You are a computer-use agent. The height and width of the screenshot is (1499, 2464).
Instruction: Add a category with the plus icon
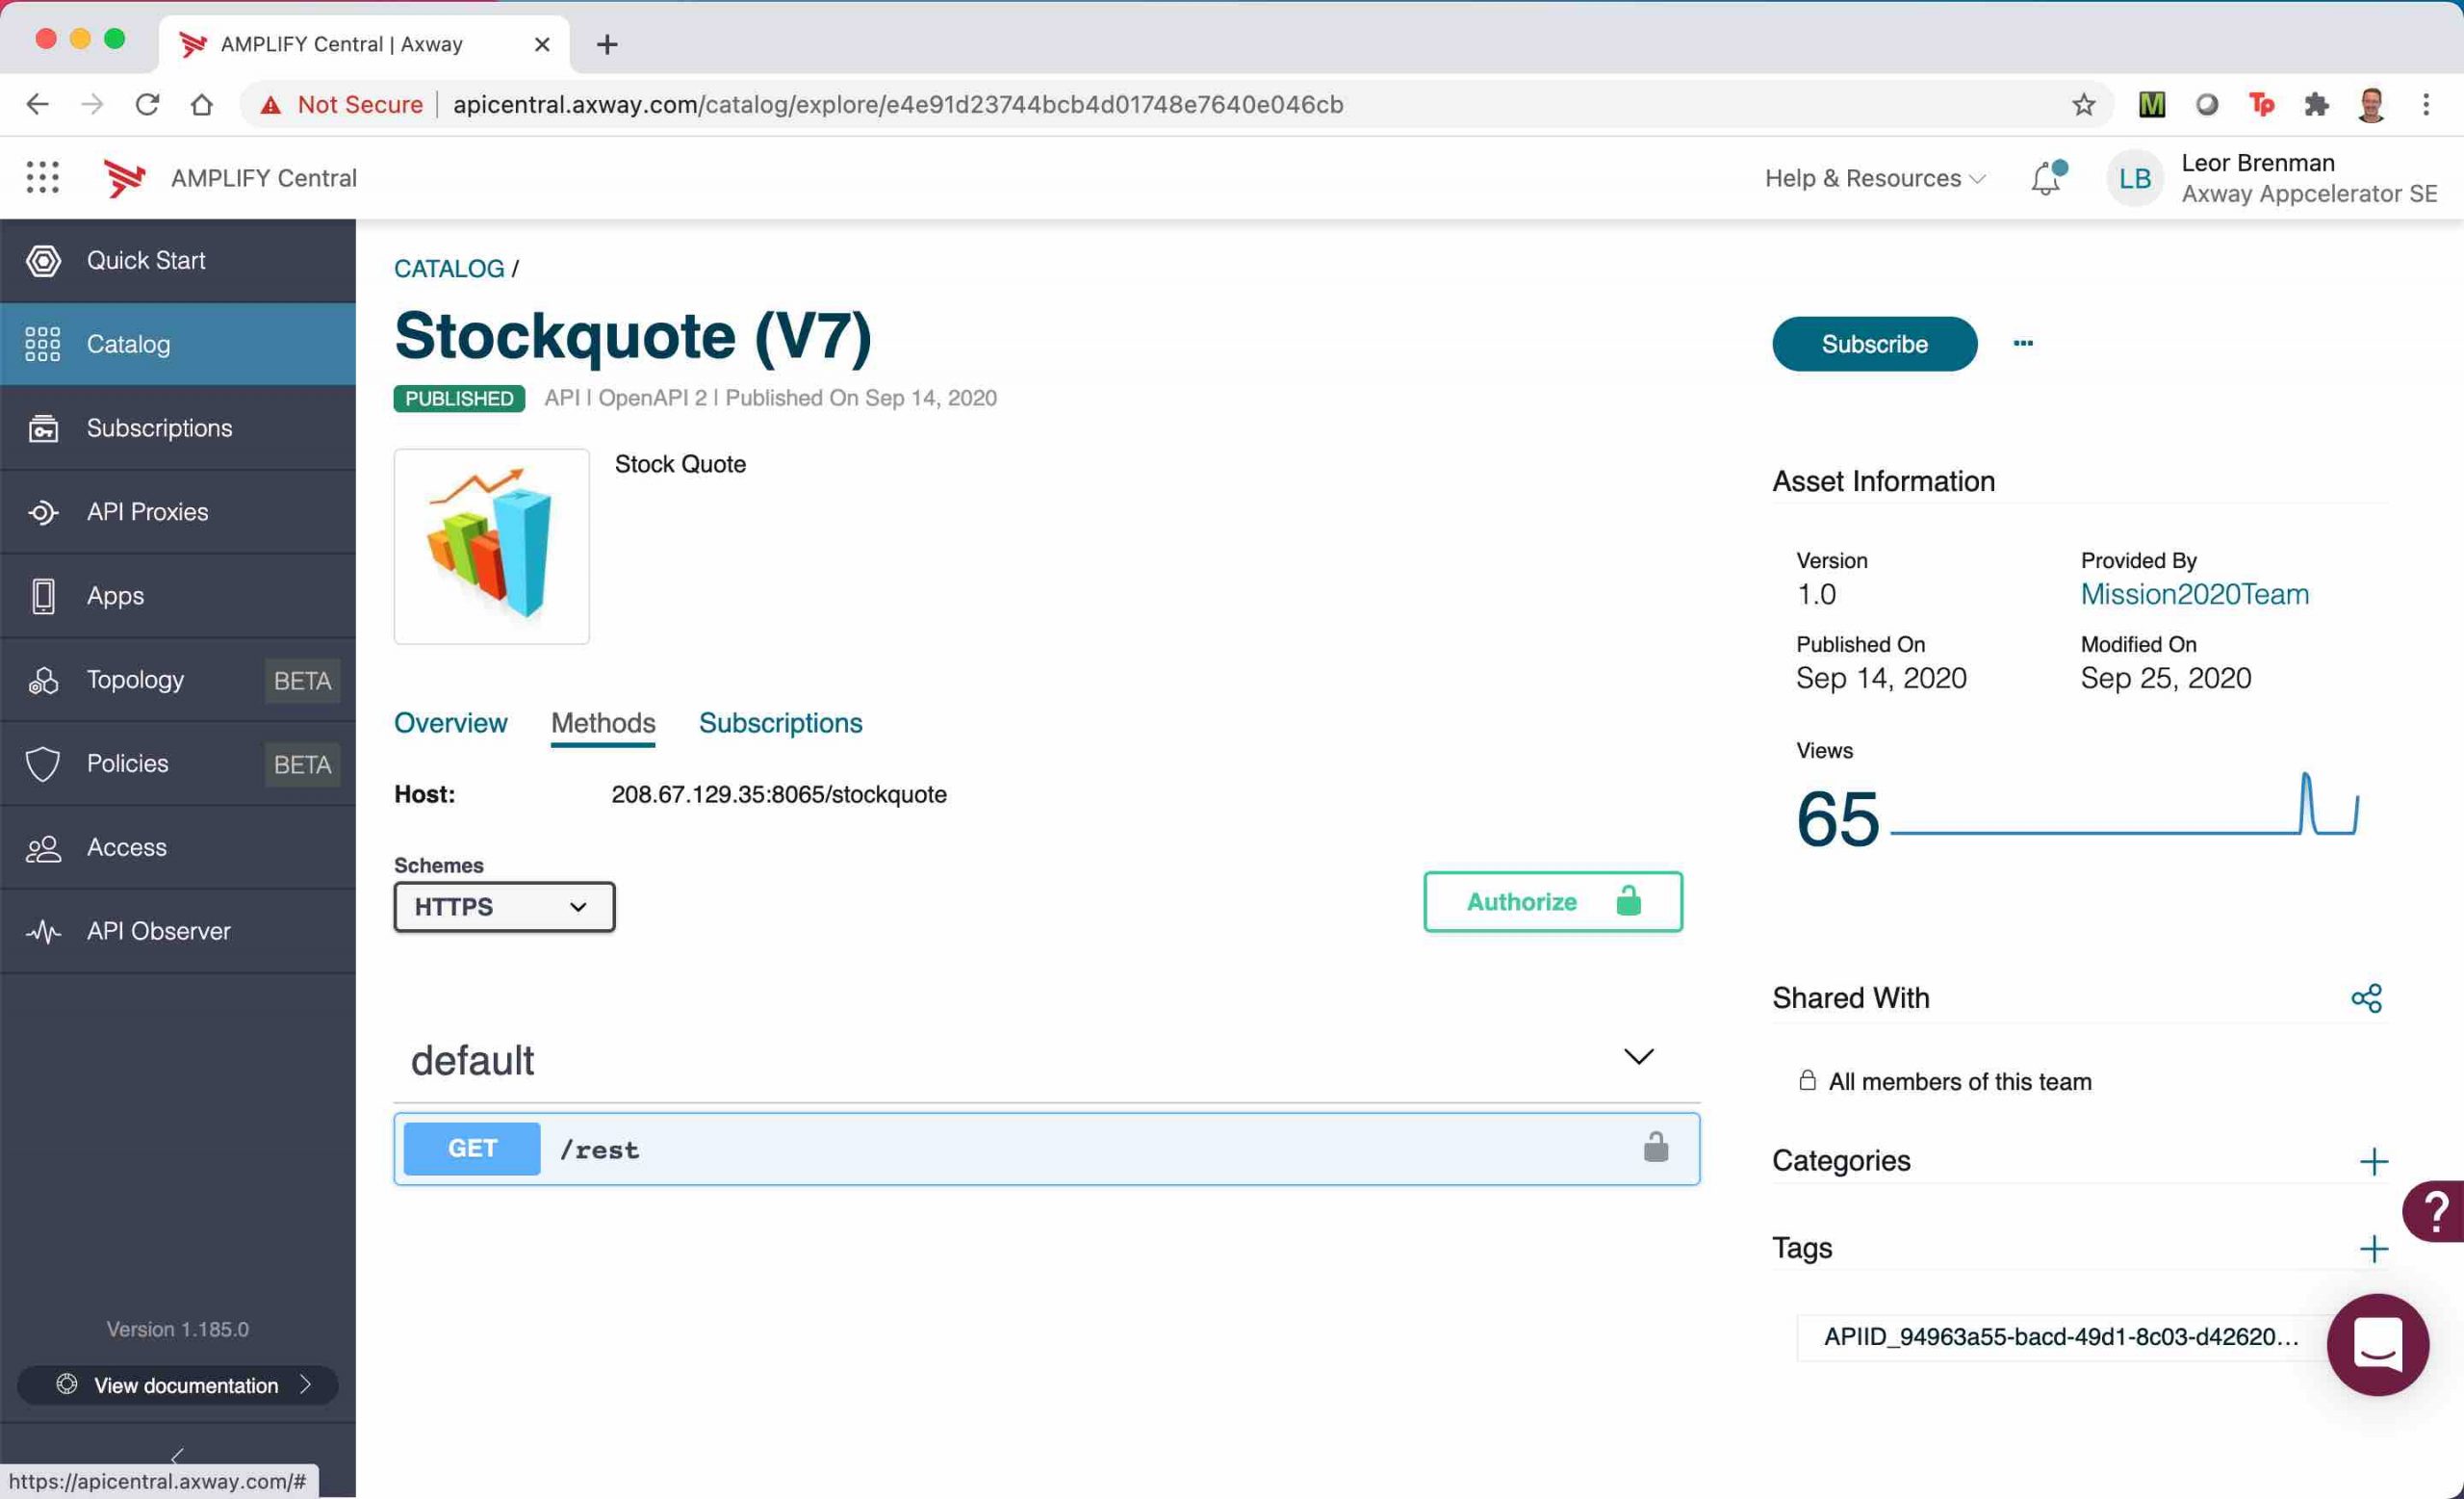[x=2373, y=1161]
